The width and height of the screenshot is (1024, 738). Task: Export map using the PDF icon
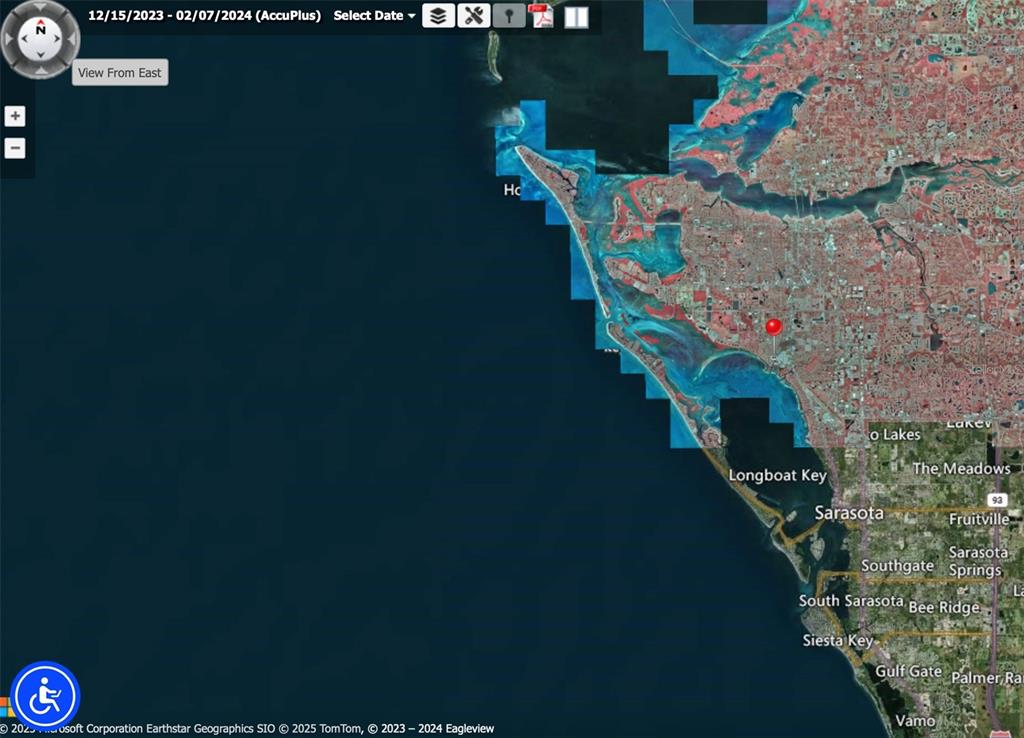[x=541, y=16]
